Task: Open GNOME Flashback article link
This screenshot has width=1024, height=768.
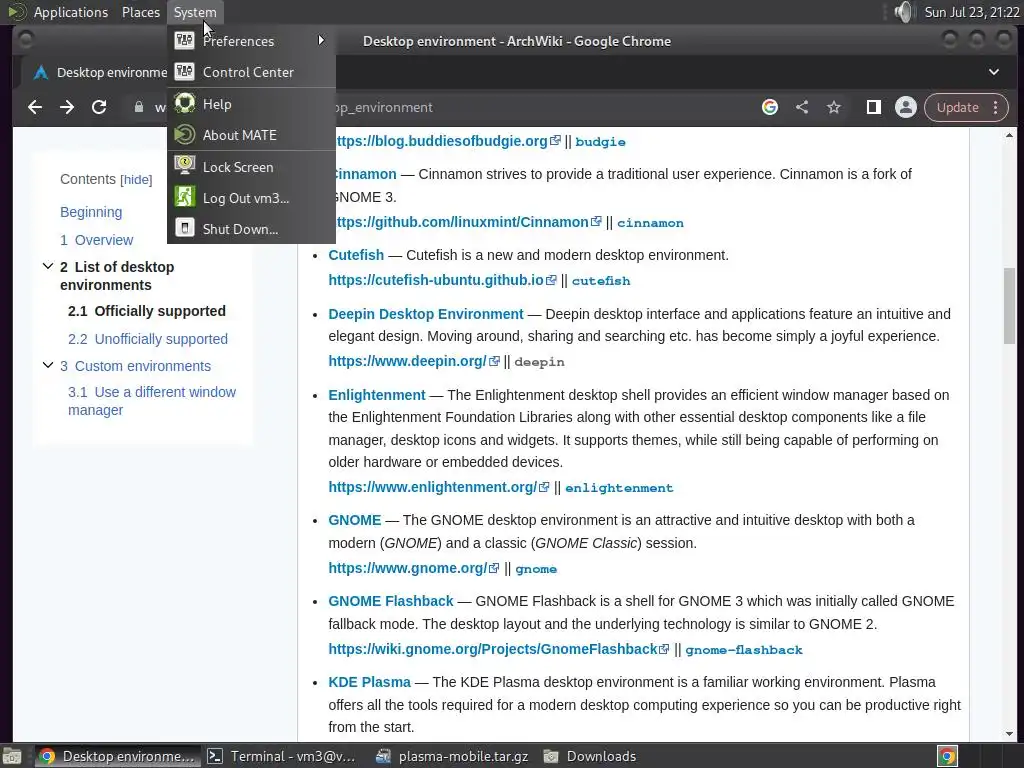Action: click(x=391, y=601)
